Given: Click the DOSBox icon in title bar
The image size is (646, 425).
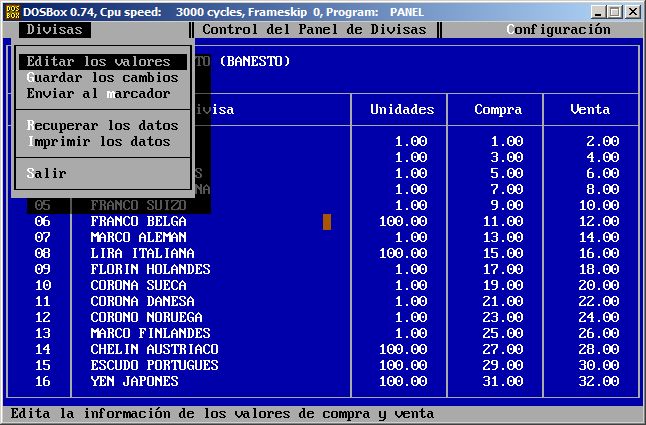Looking at the screenshot, I should [x=12, y=11].
